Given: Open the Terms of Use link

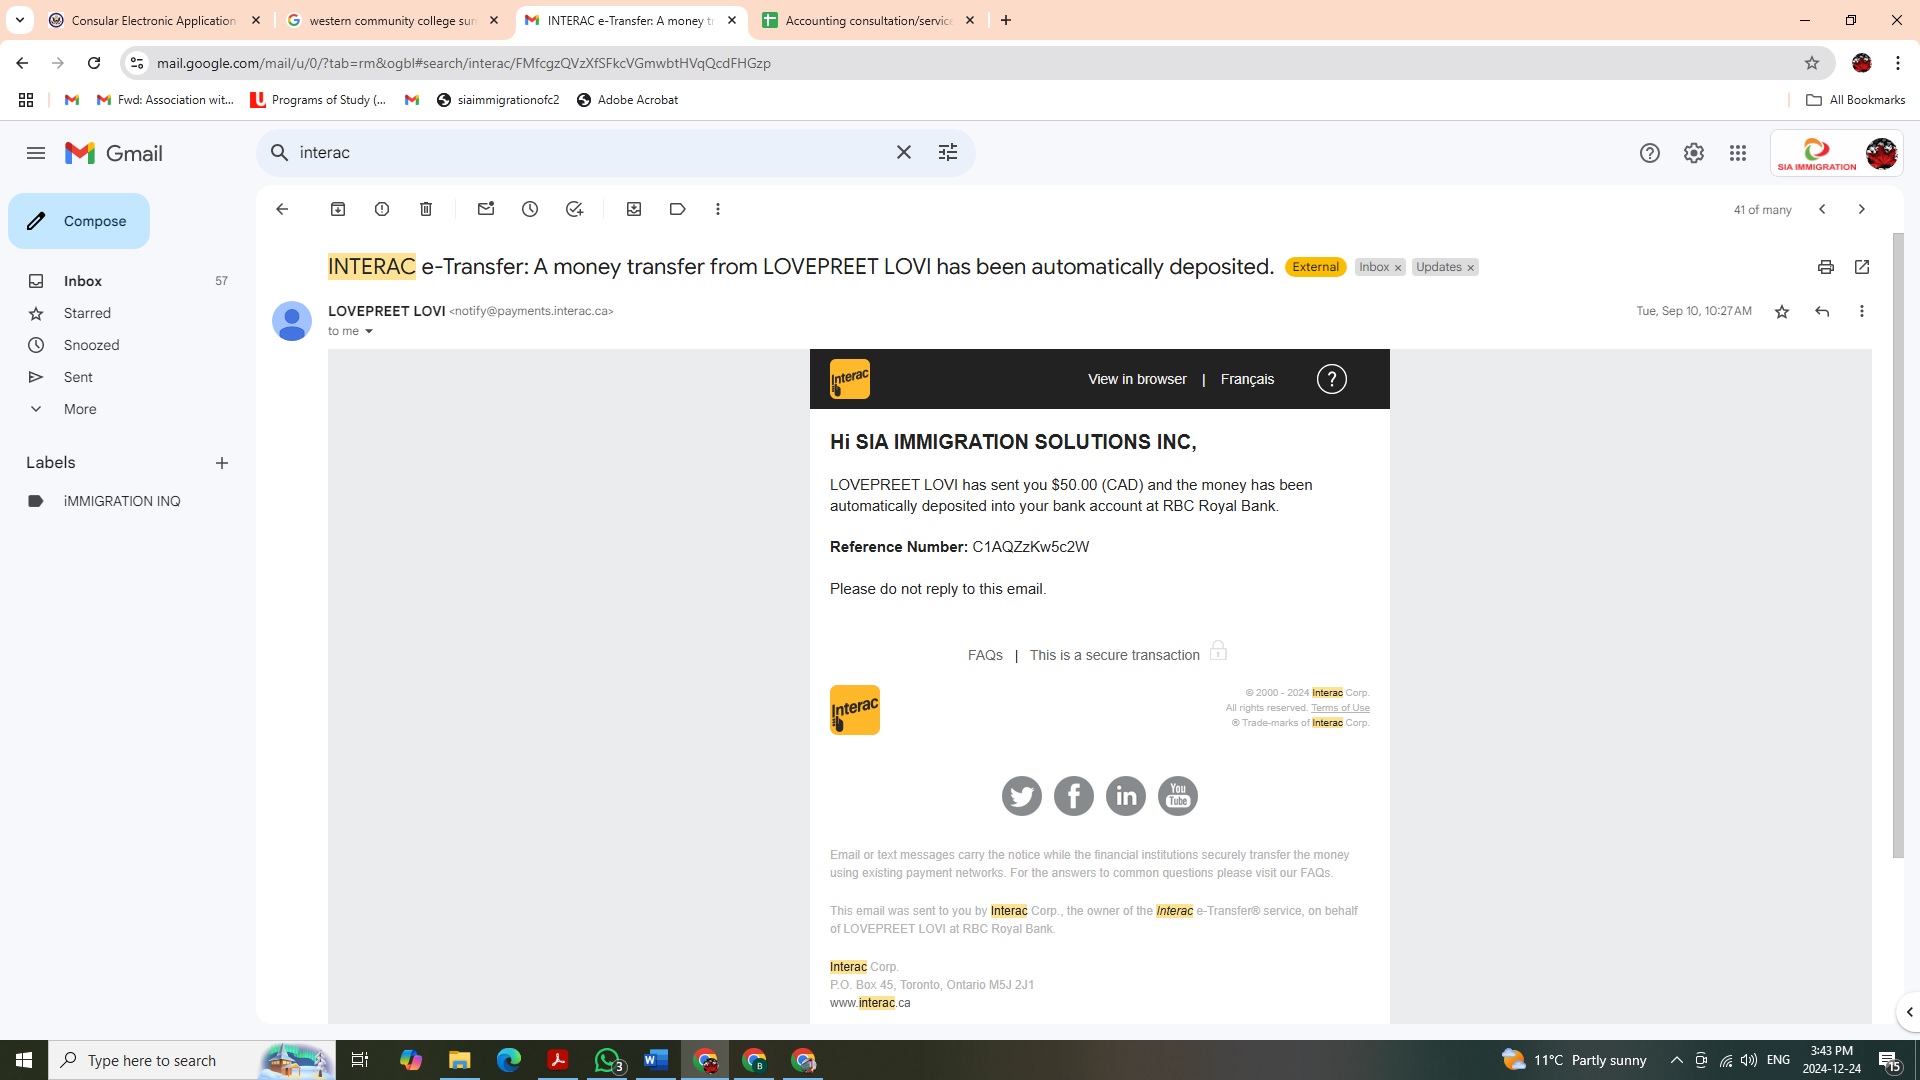Looking at the screenshot, I should click(1340, 708).
